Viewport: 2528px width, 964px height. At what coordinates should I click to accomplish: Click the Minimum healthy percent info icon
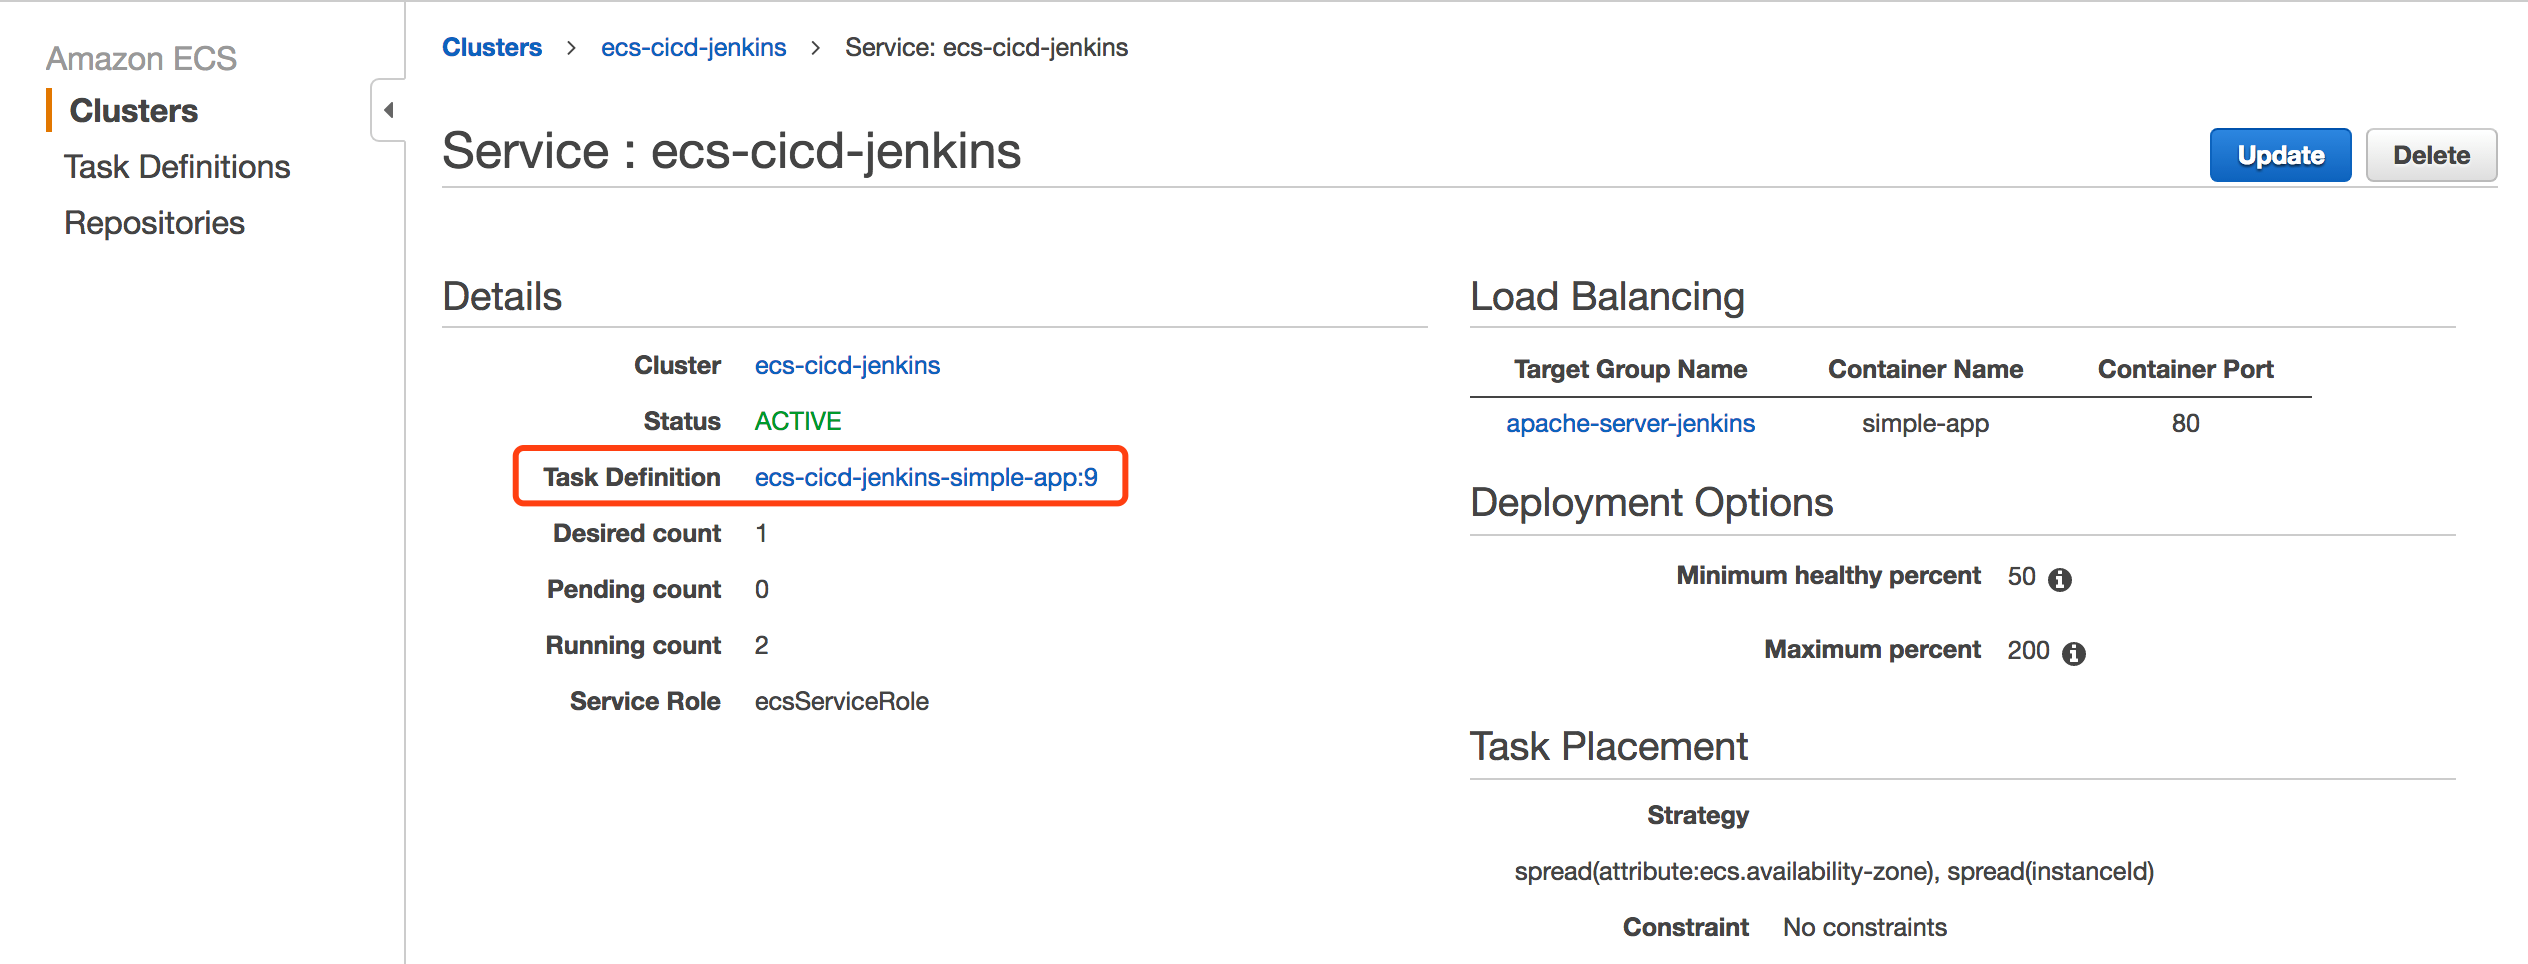2059,579
